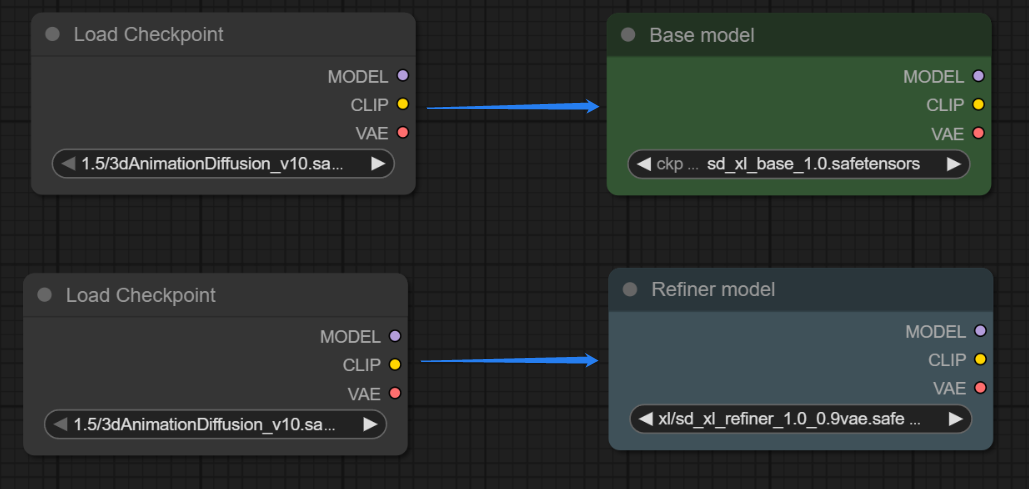Click the yellow CLIP port on Base model node

point(978,104)
